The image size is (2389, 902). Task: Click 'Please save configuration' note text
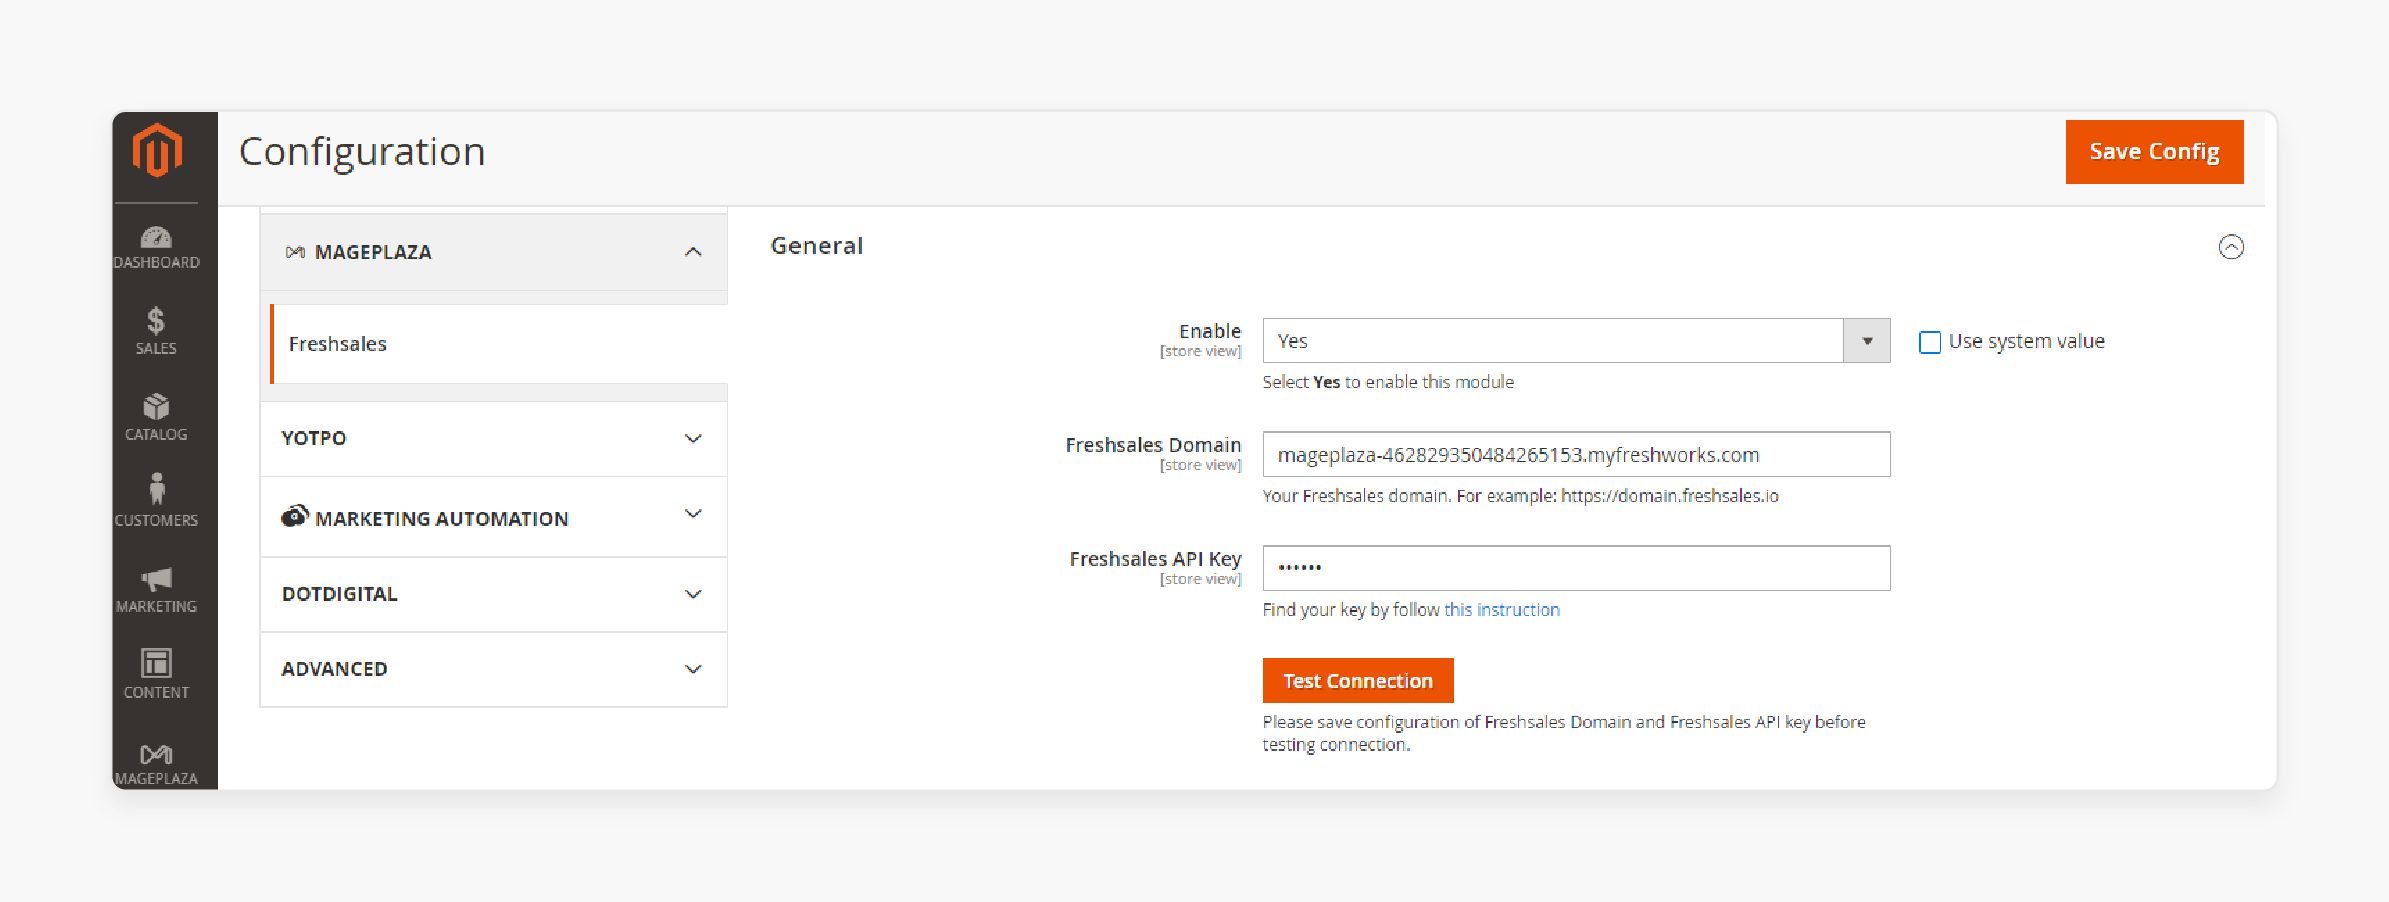coord(1564,733)
